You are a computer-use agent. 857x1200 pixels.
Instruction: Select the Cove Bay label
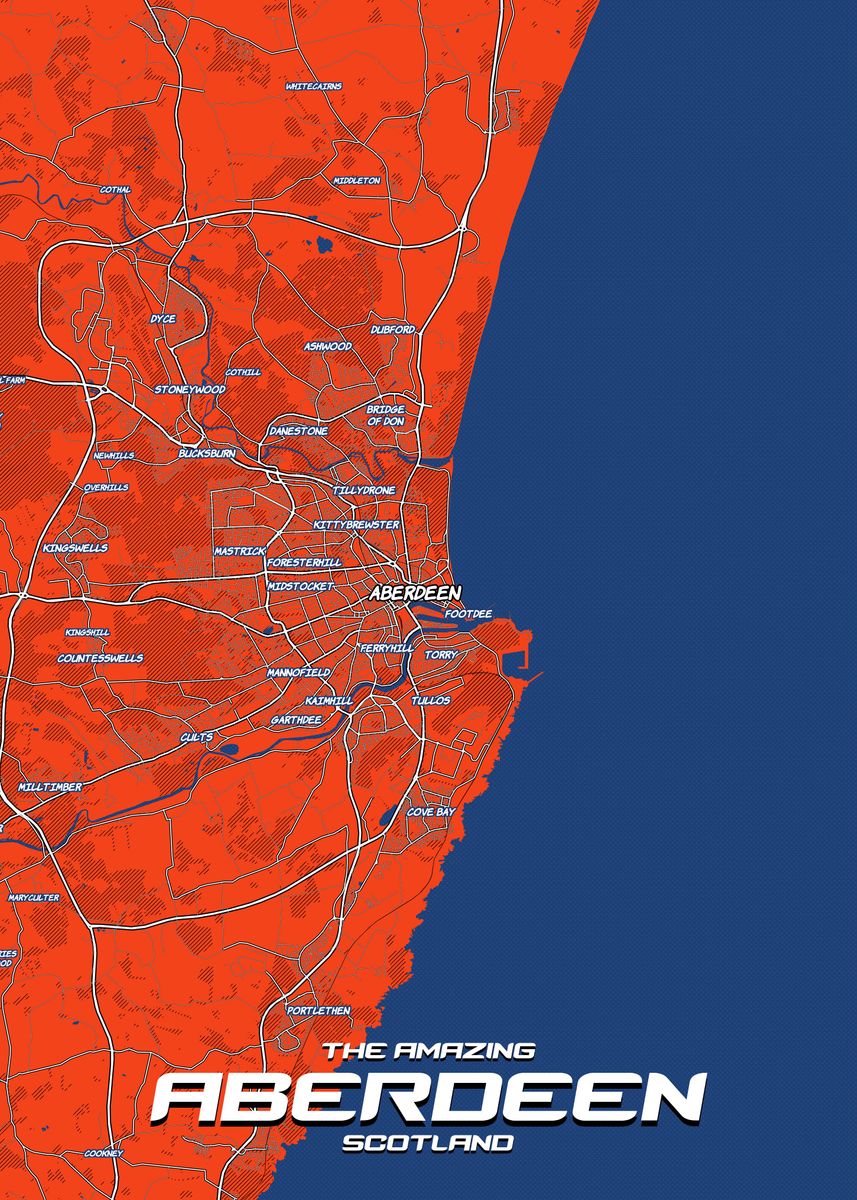point(430,812)
